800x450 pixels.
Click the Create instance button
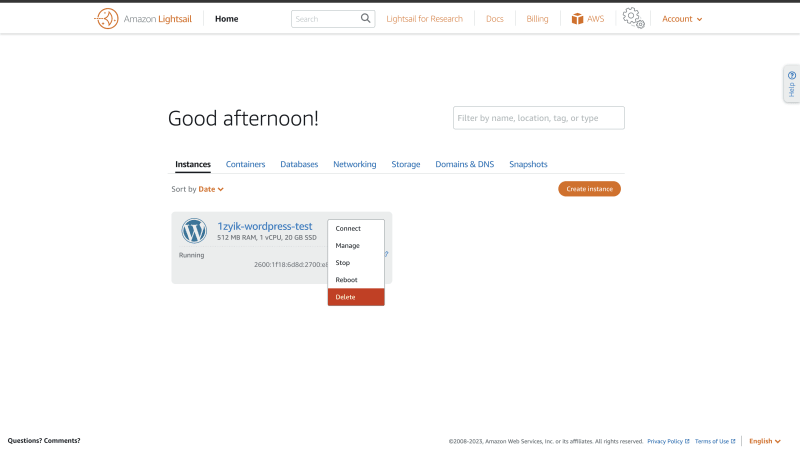tap(589, 189)
